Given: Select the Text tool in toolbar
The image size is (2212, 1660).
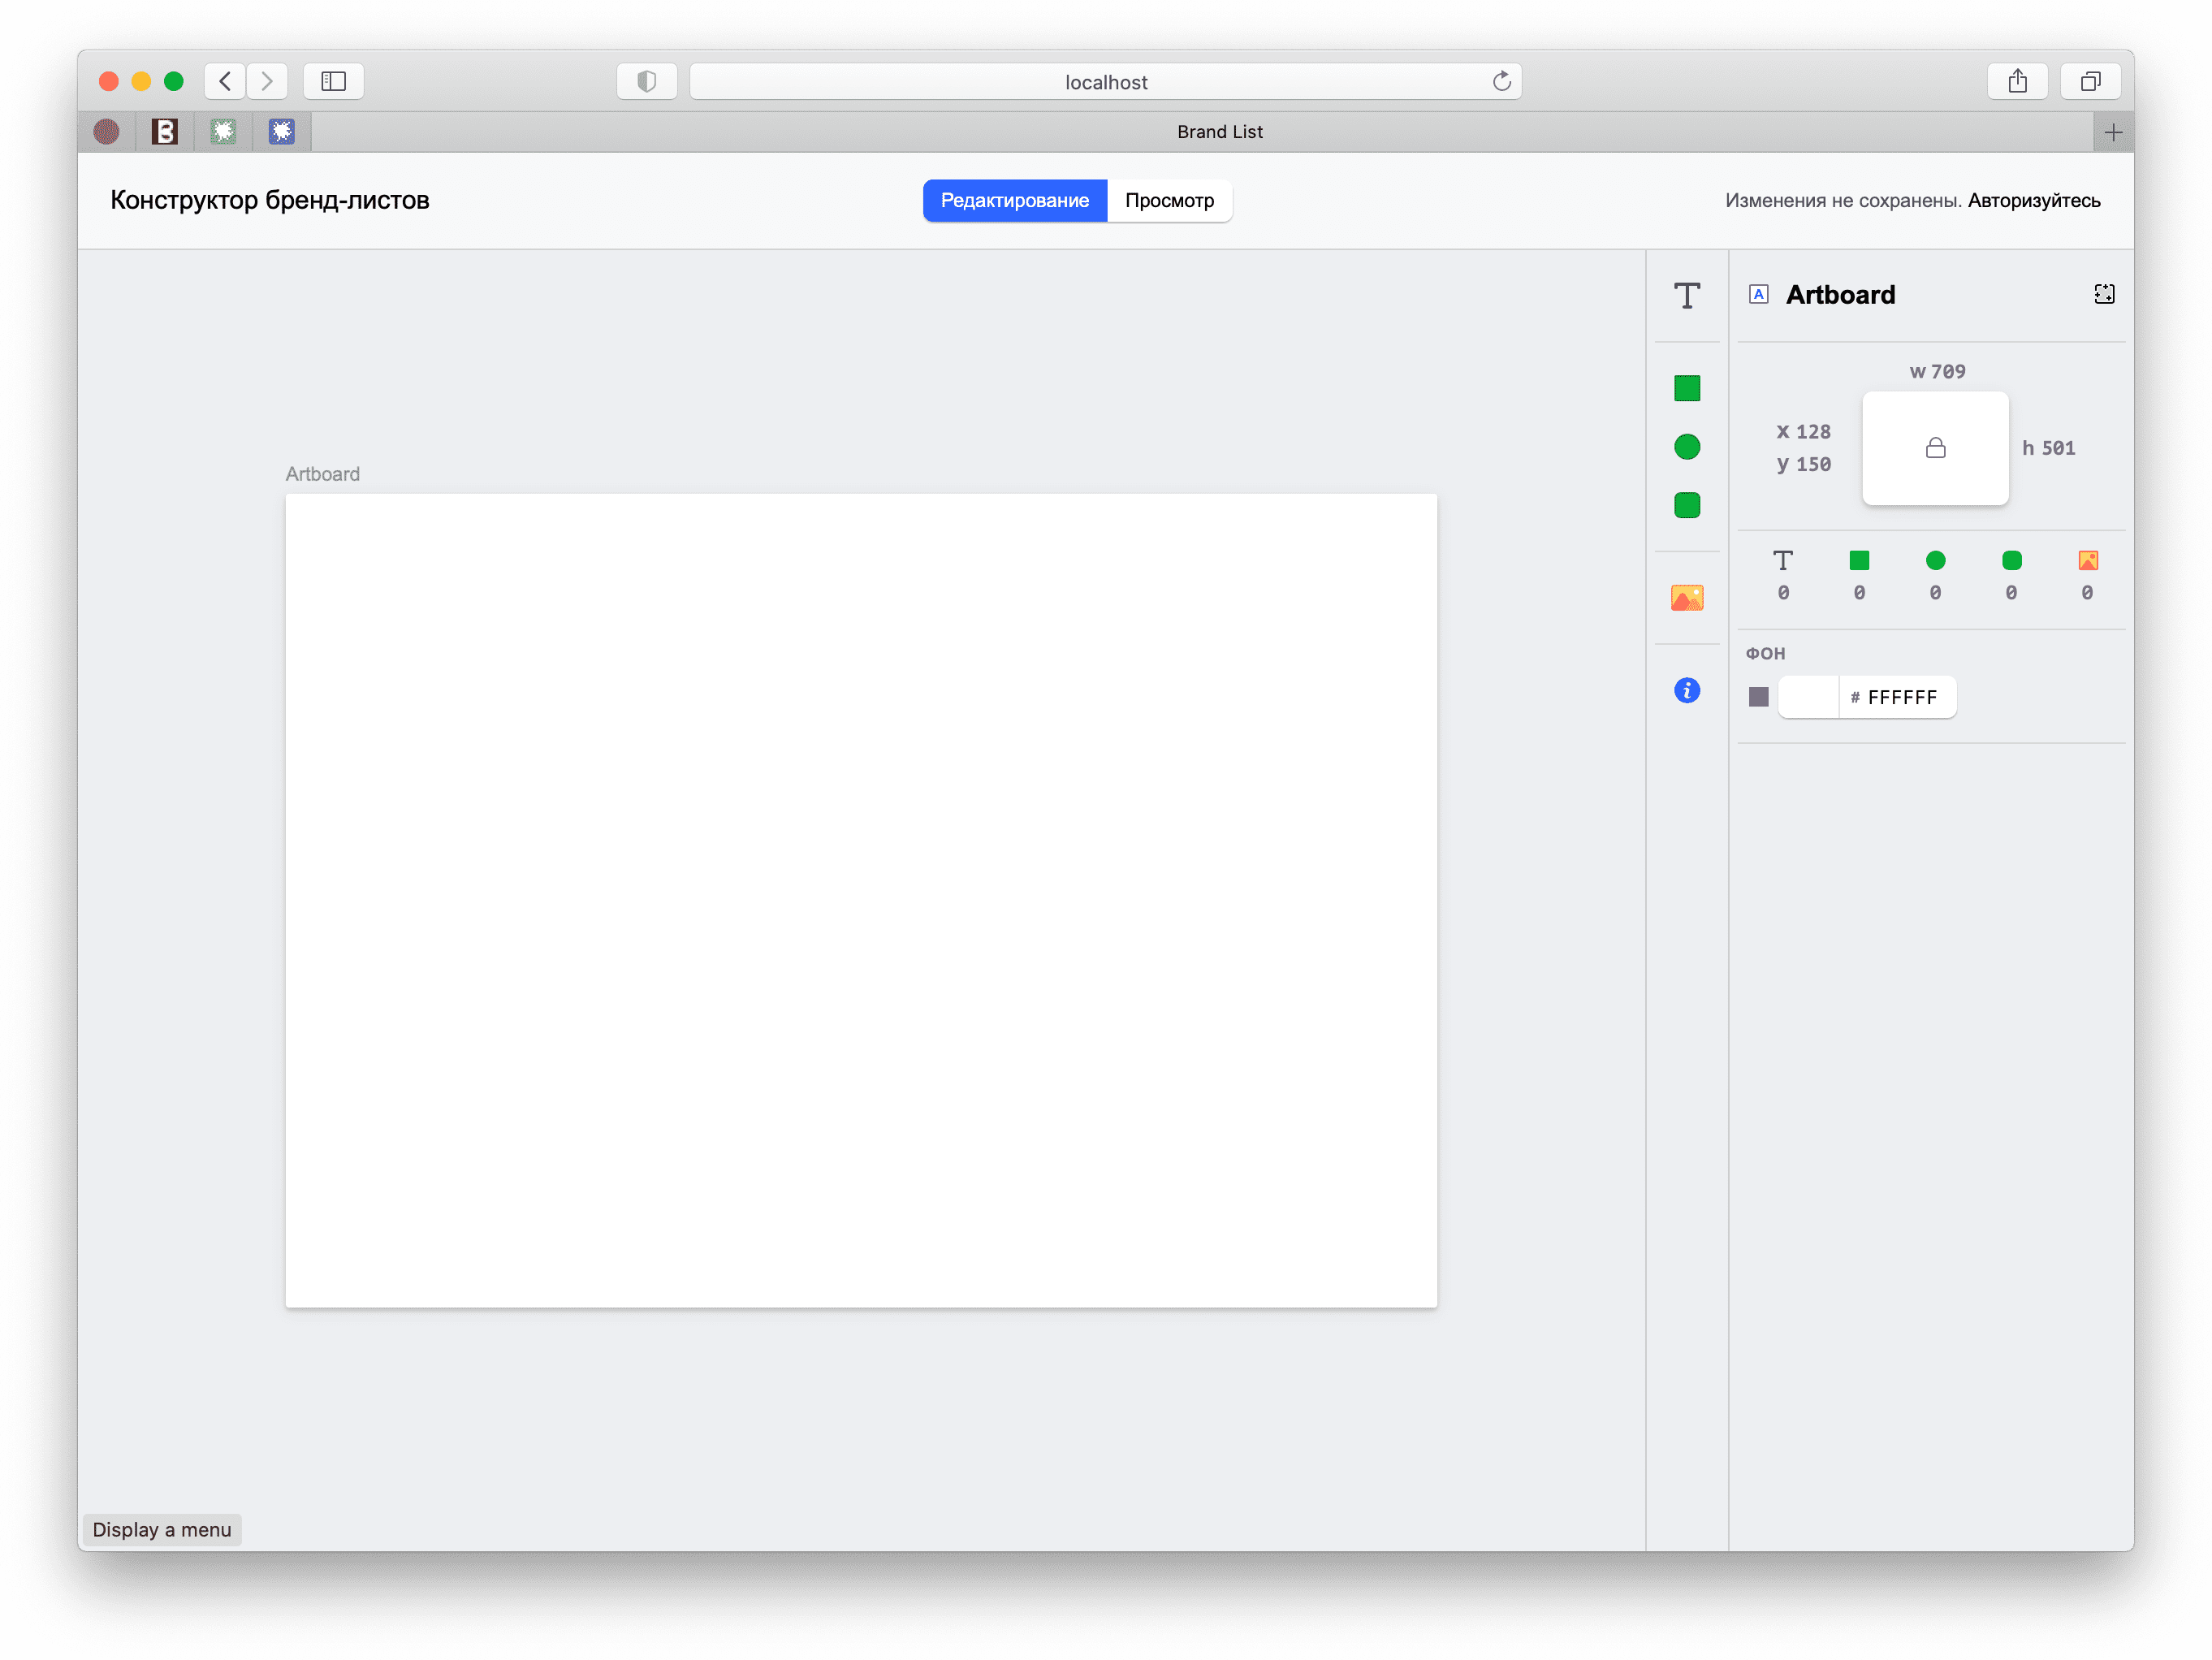Looking at the screenshot, I should click(1686, 295).
